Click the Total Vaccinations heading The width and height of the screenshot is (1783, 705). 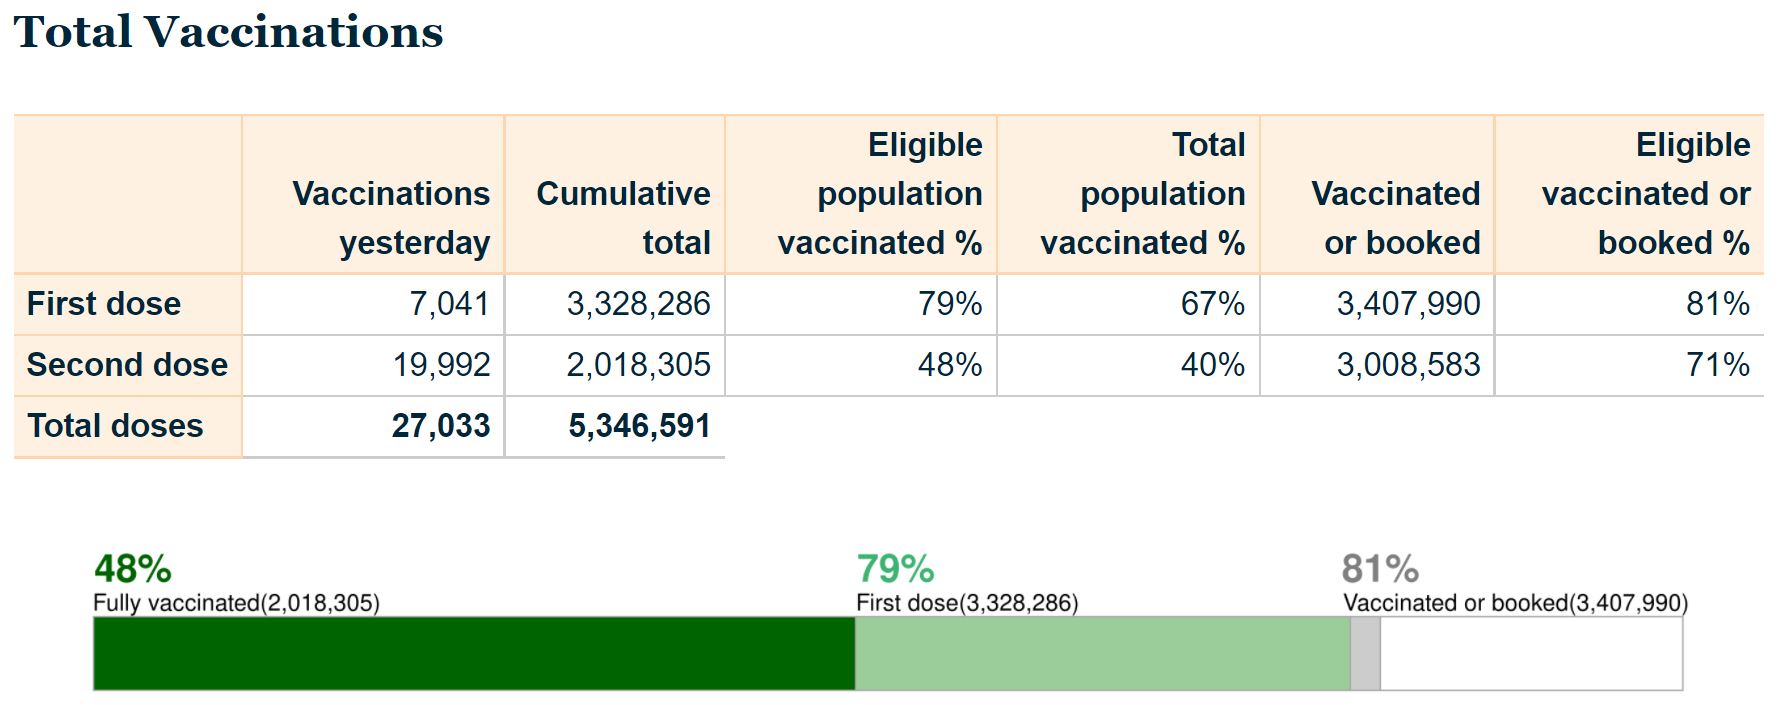228,32
